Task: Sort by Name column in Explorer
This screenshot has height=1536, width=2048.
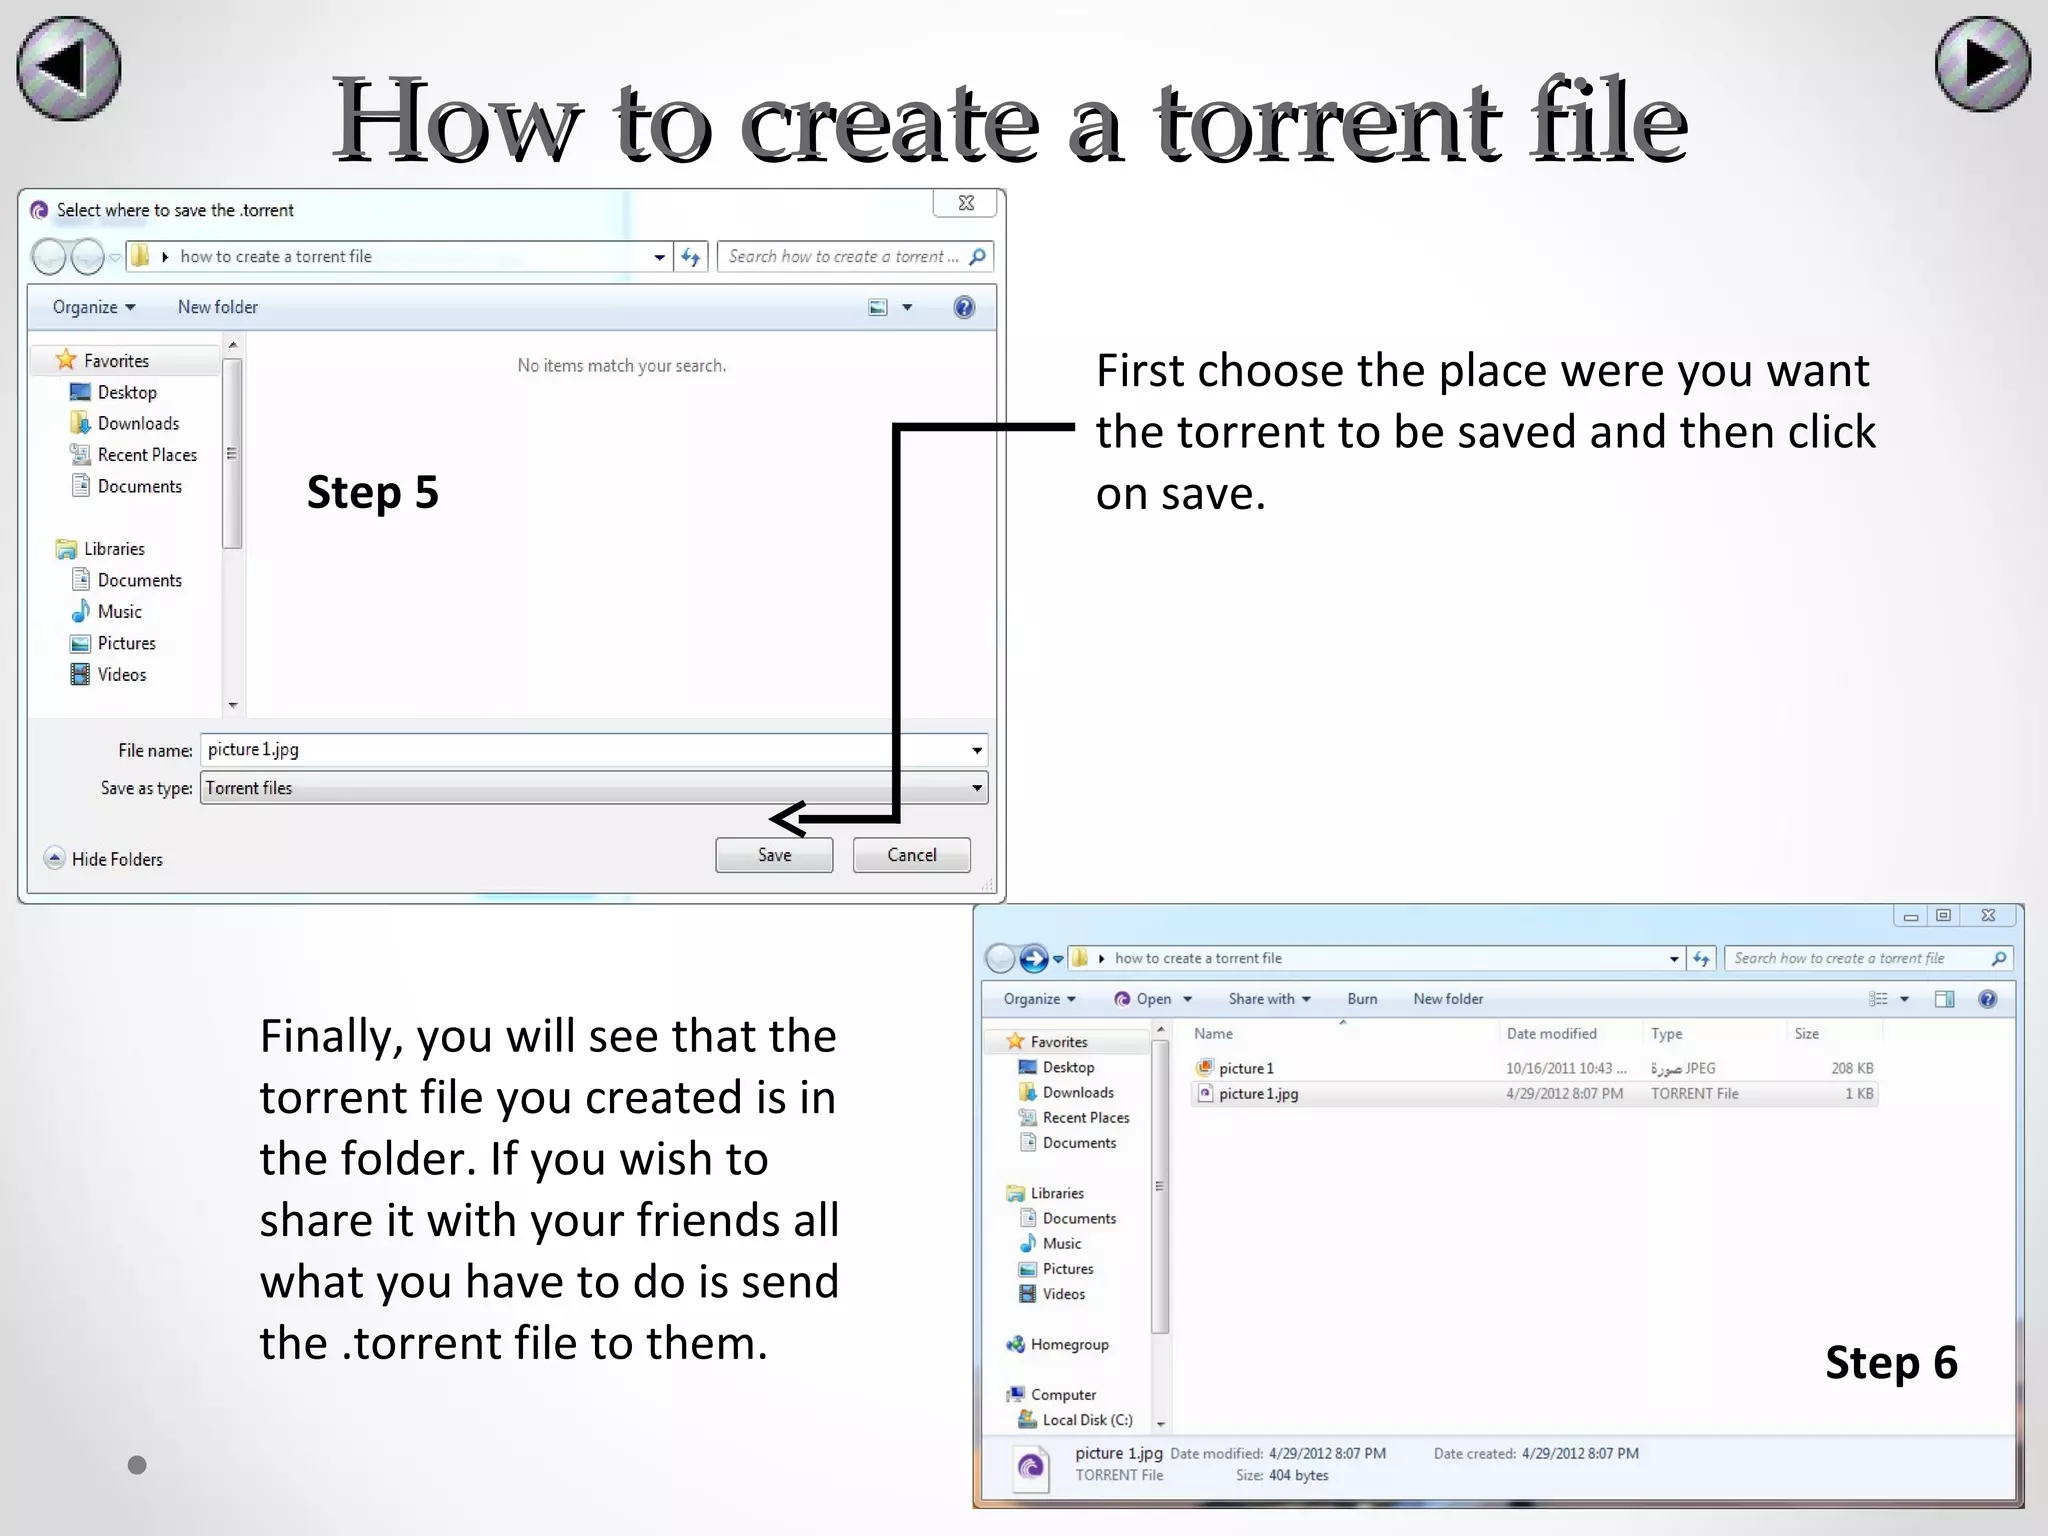Action: 1213,1033
